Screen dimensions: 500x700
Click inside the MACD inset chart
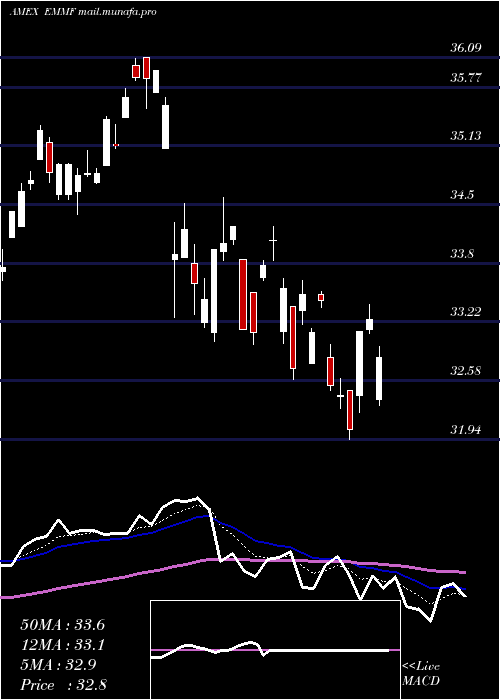(x=275, y=650)
